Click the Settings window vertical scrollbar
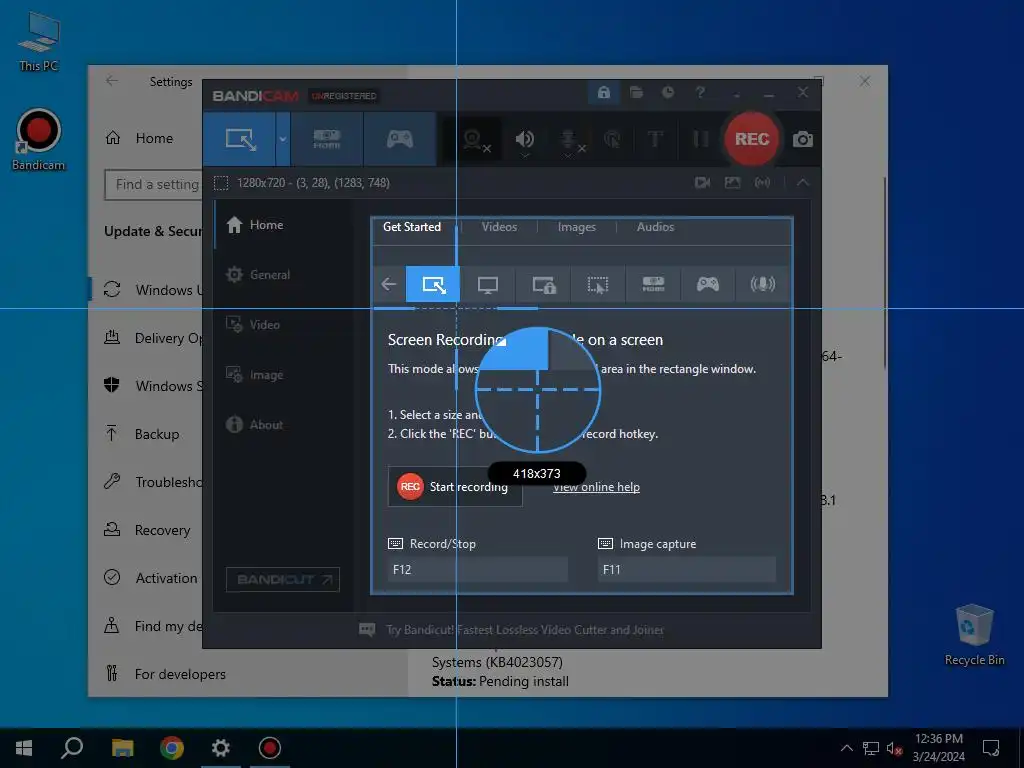This screenshot has height=768, width=1024. click(x=885, y=274)
